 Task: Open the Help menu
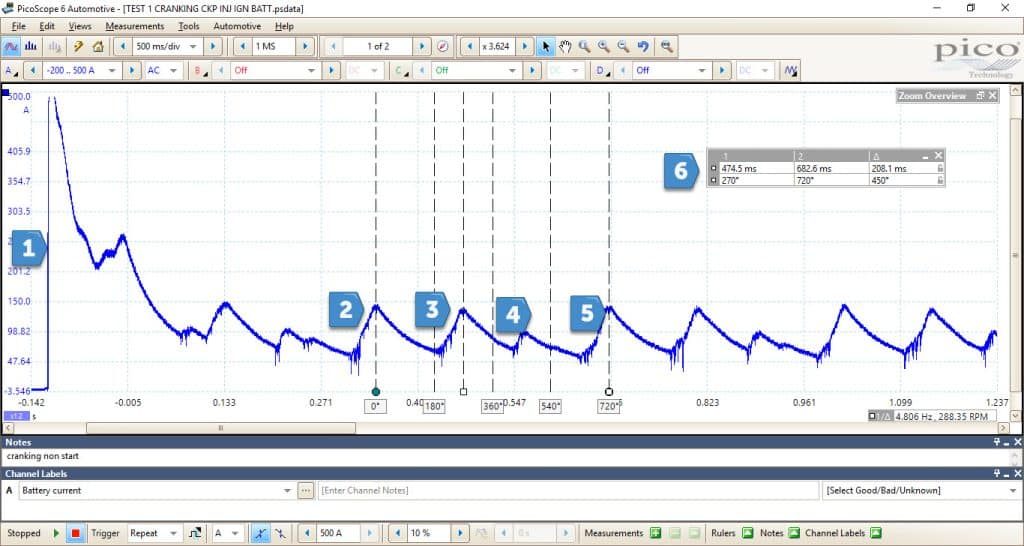click(x=284, y=26)
